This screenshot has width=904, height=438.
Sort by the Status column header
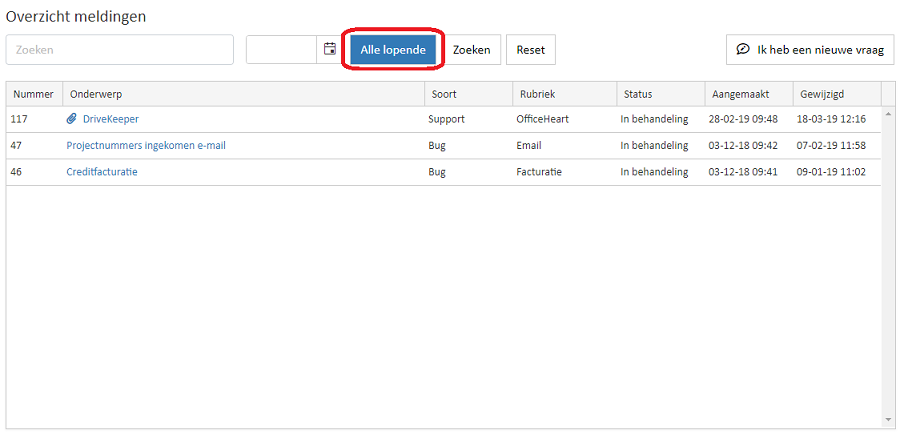coord(660,94)
